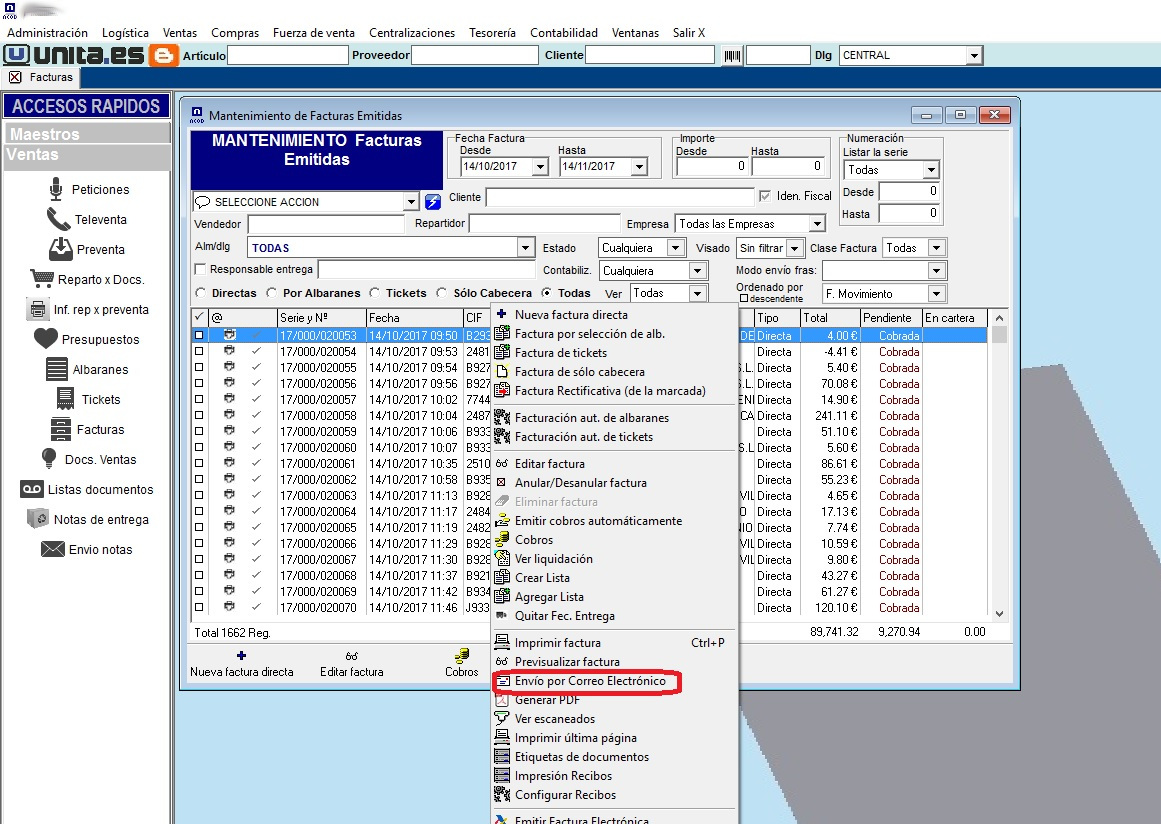Choose Envío por Correo Electrónico menu entry
This screenshot has height=824, width=1161.
[x=590, y=681]
